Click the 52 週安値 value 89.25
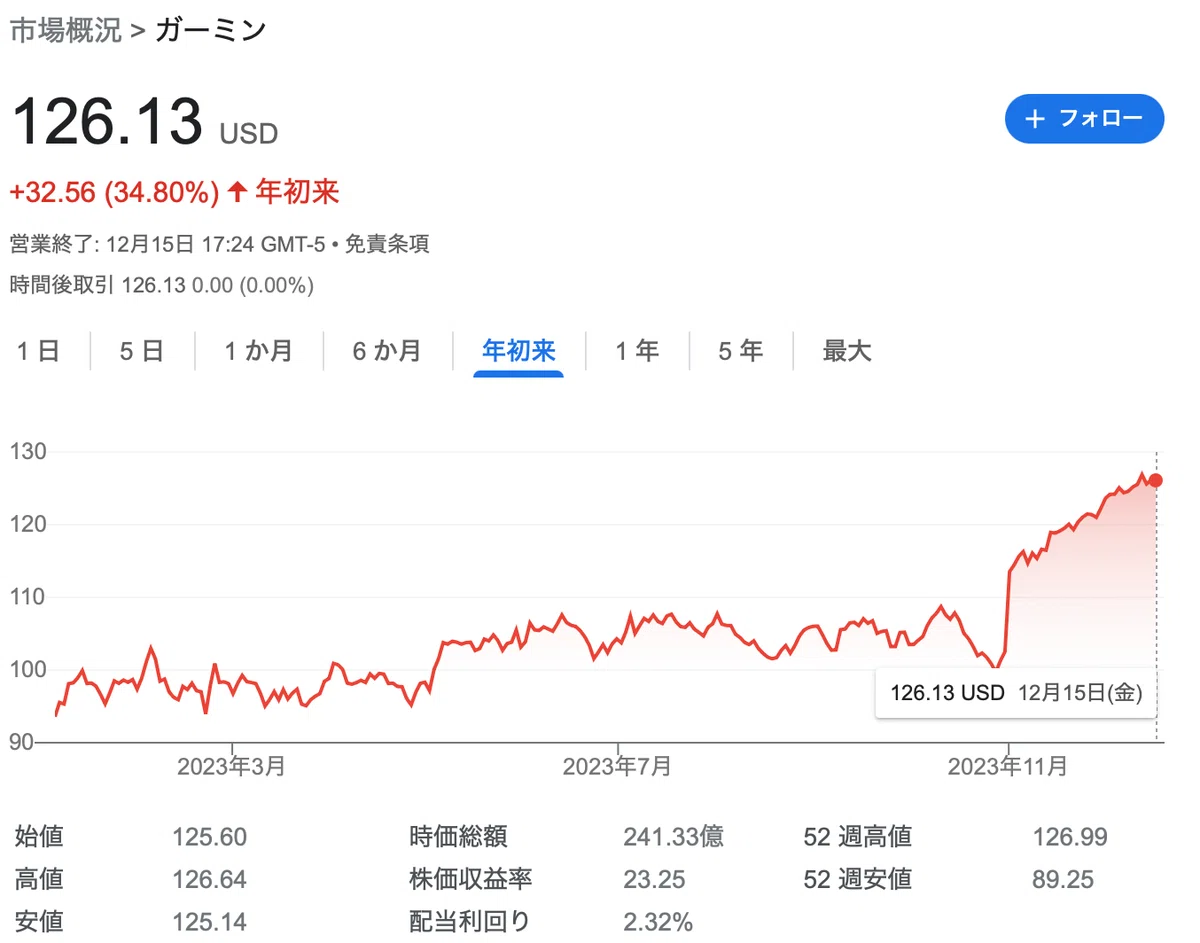This screenshot has height=943, width=1200. pos(1063,879)
